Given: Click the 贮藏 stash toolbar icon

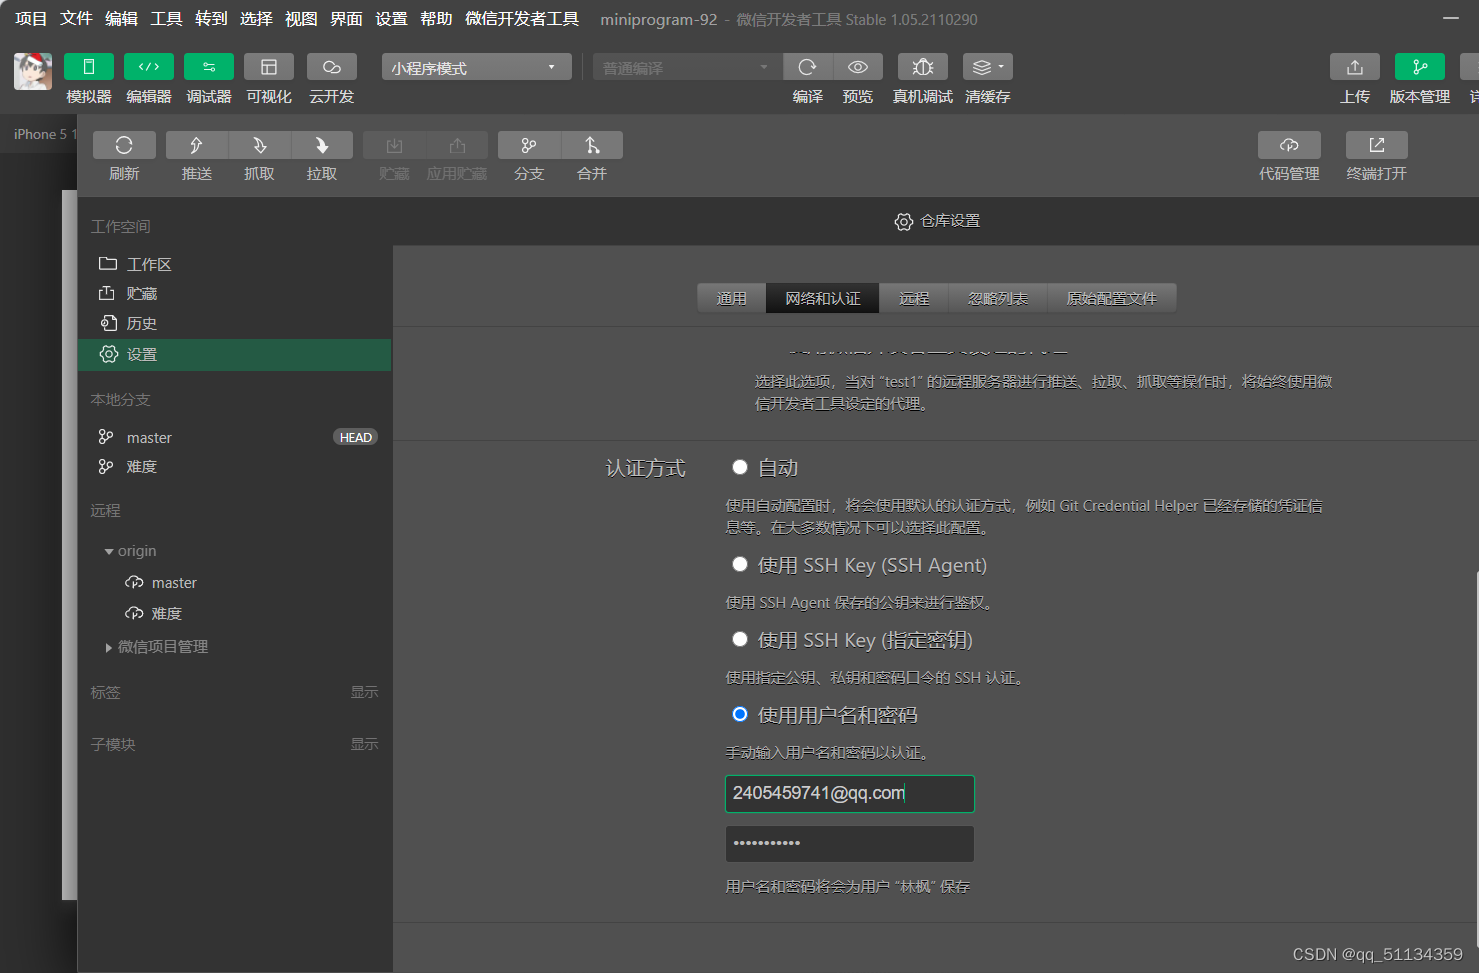Looking at the screenshot, I should point(394,145).
